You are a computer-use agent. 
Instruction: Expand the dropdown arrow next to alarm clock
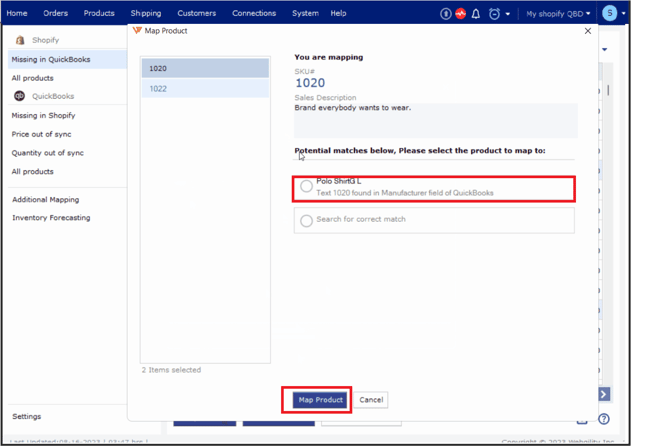508,14
